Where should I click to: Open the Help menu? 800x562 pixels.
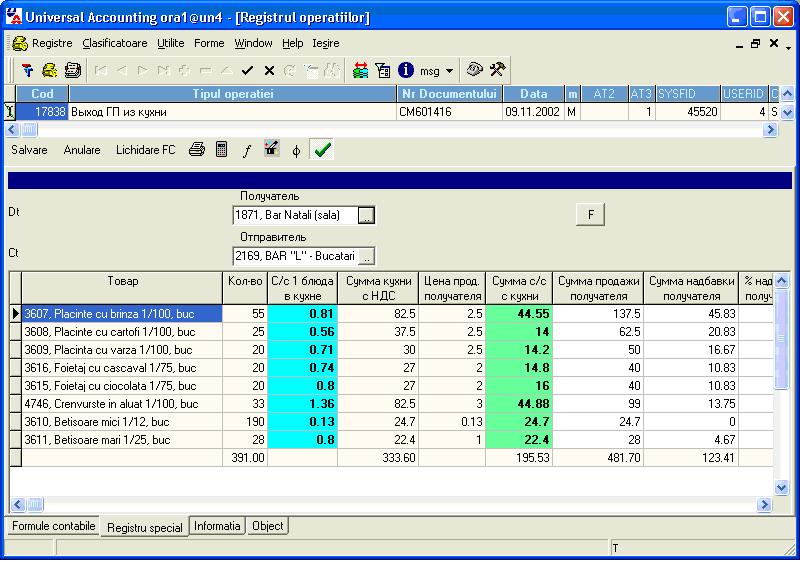point(292,43)
